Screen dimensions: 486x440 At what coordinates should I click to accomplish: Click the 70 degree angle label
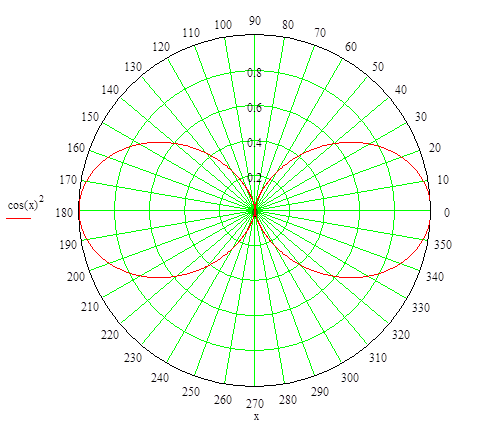[320, 33]
